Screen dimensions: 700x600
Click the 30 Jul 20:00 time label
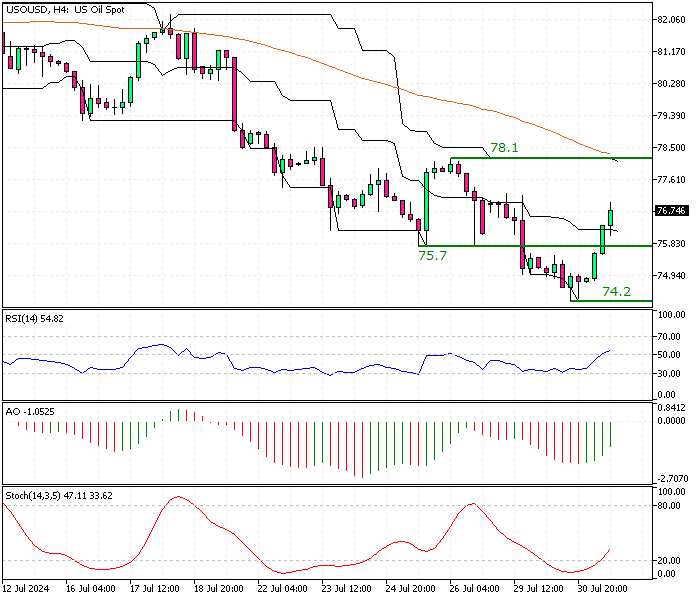602,588
